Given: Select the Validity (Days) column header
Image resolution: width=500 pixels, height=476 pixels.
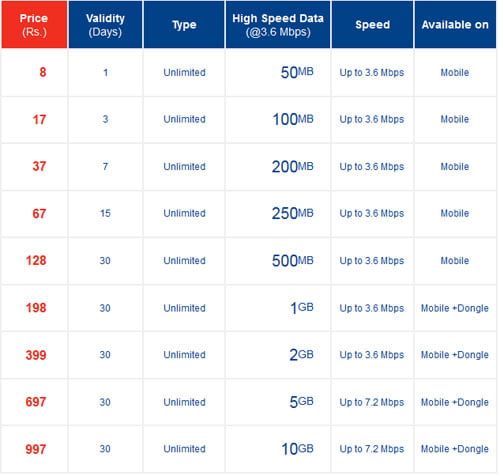Looking at the screenshot, I should pyautogui.click(x=105, y=24).
